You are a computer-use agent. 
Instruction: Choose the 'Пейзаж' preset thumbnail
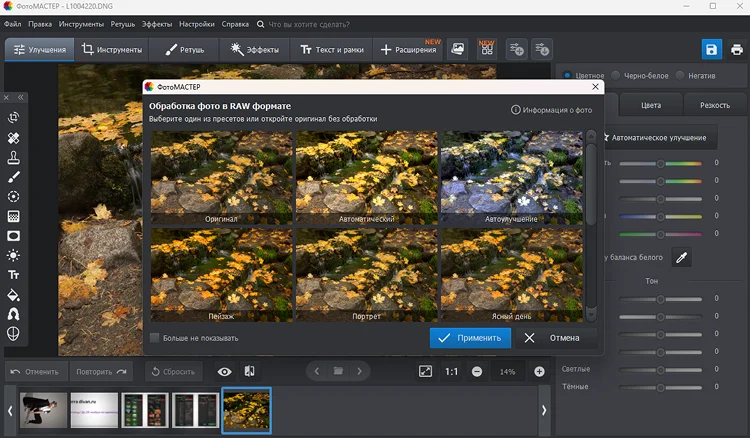pyautogui.click(x=221, y=274)
